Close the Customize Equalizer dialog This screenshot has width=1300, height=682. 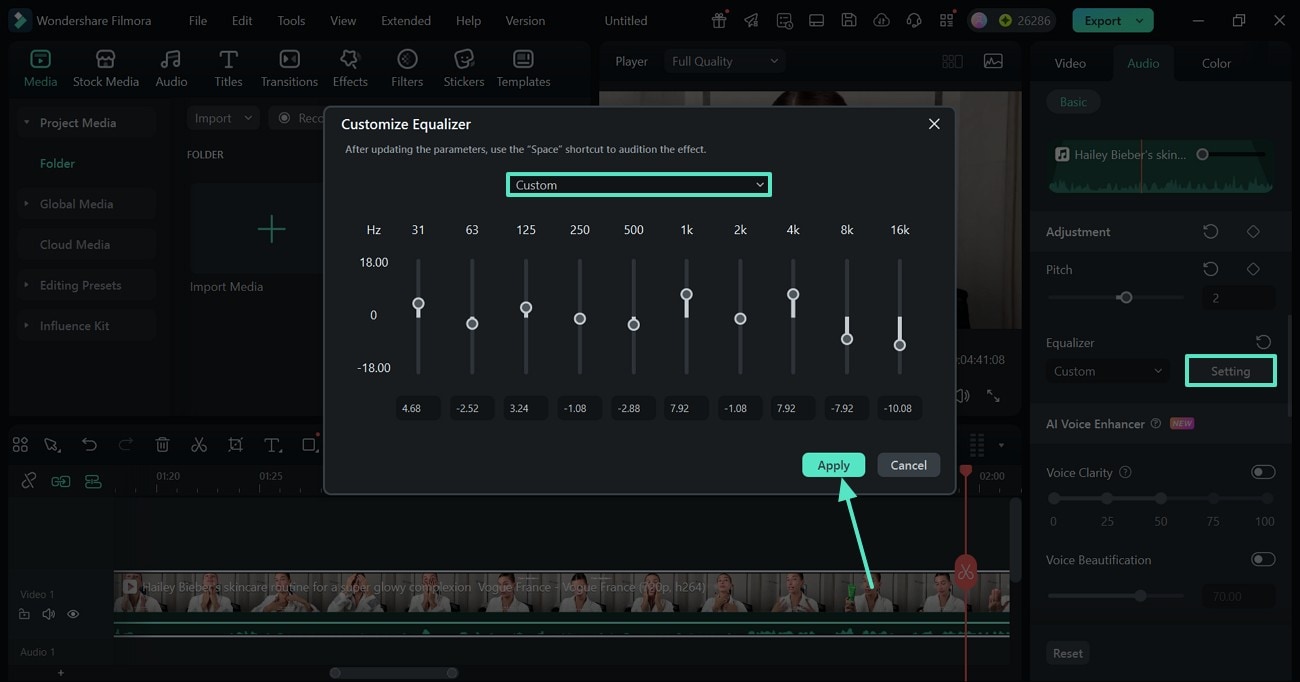[x=934, y=124]
